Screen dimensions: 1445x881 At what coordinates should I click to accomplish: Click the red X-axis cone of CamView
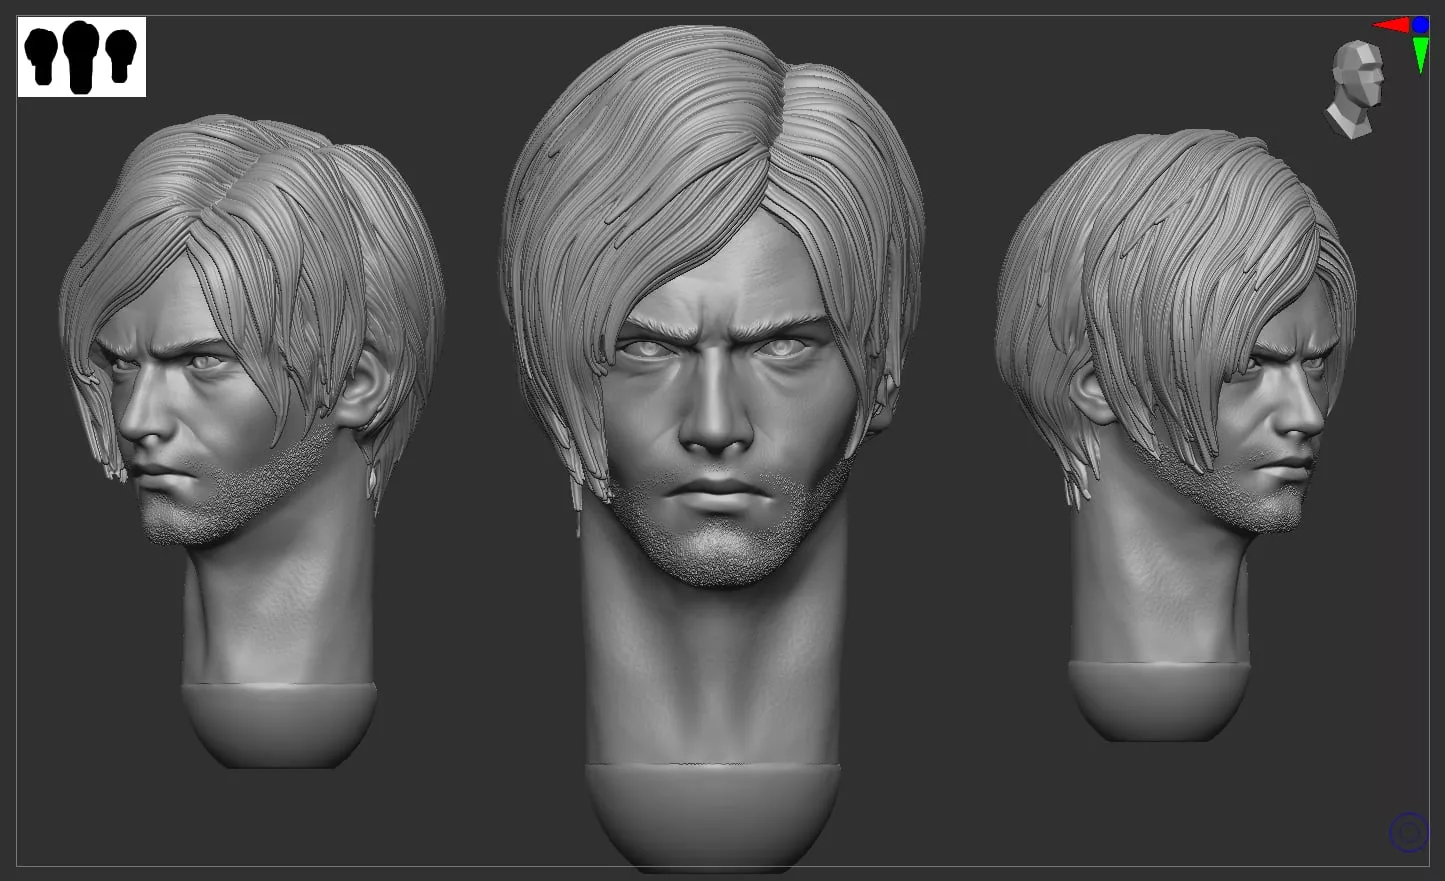[1390, 25]
